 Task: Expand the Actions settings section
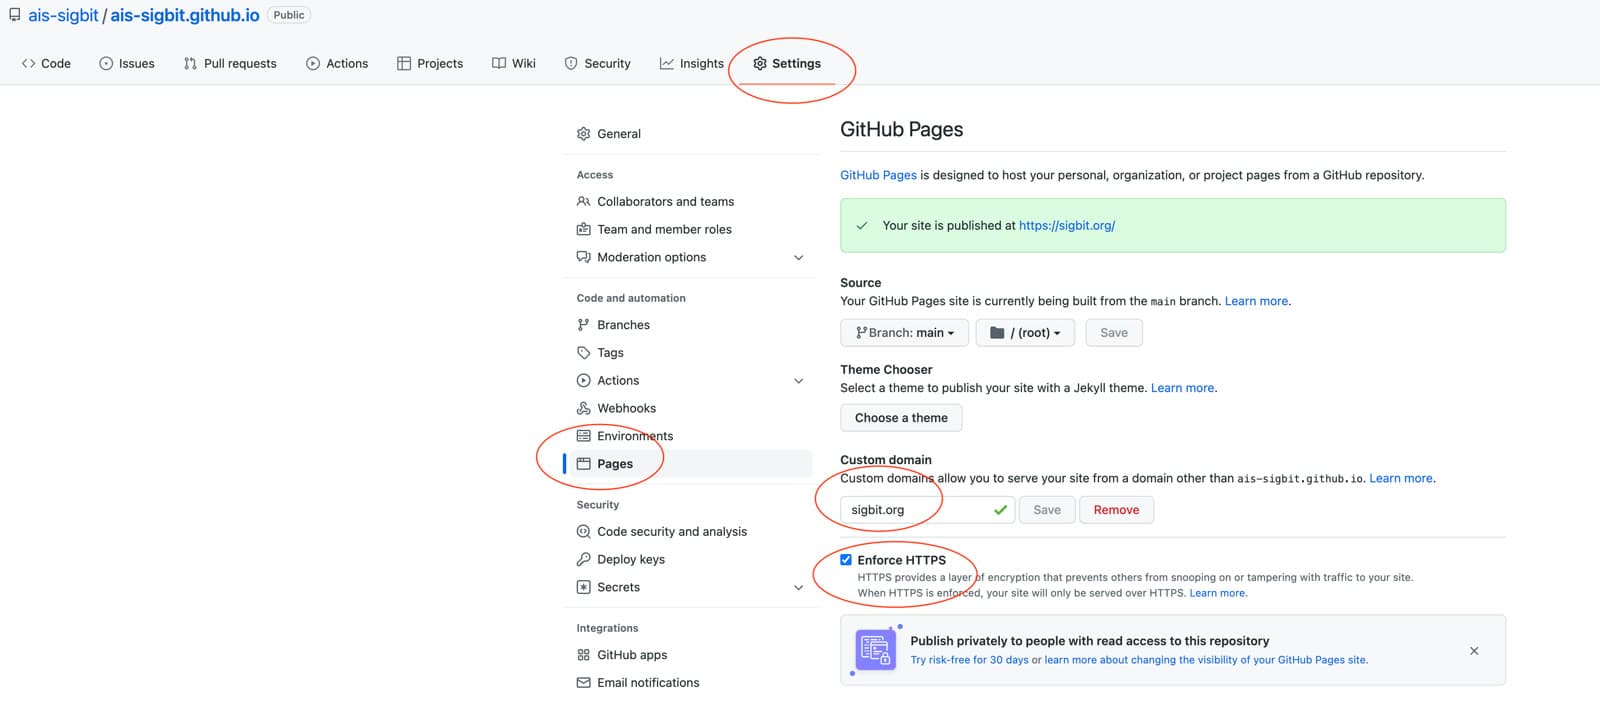[798, 381]
